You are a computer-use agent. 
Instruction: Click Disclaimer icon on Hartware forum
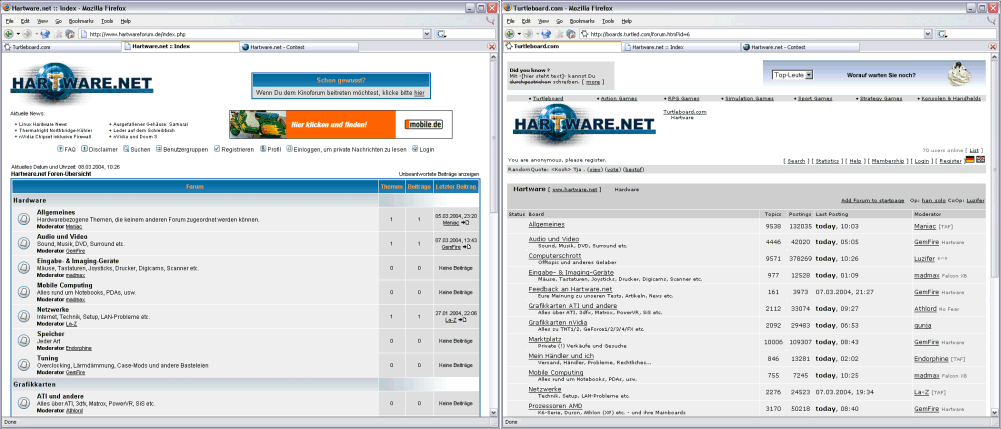pyautogui.click(x=85, y=149)
